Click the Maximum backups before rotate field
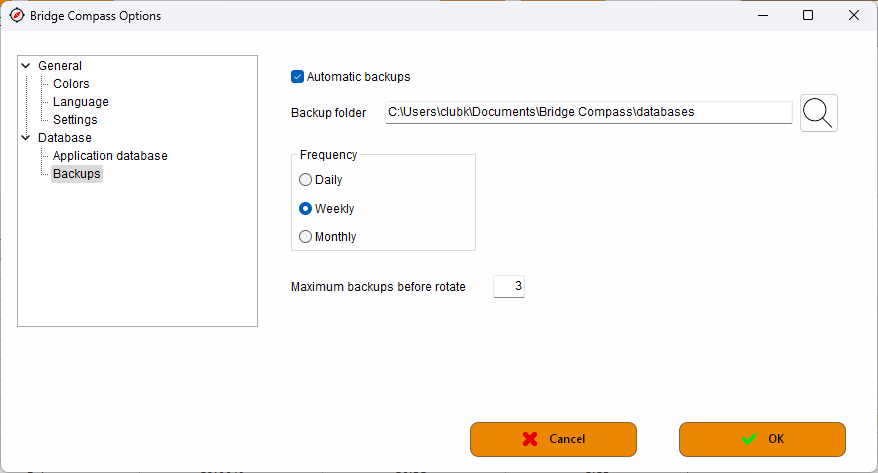This screenshot has width=878, height=473. [508, 287]
